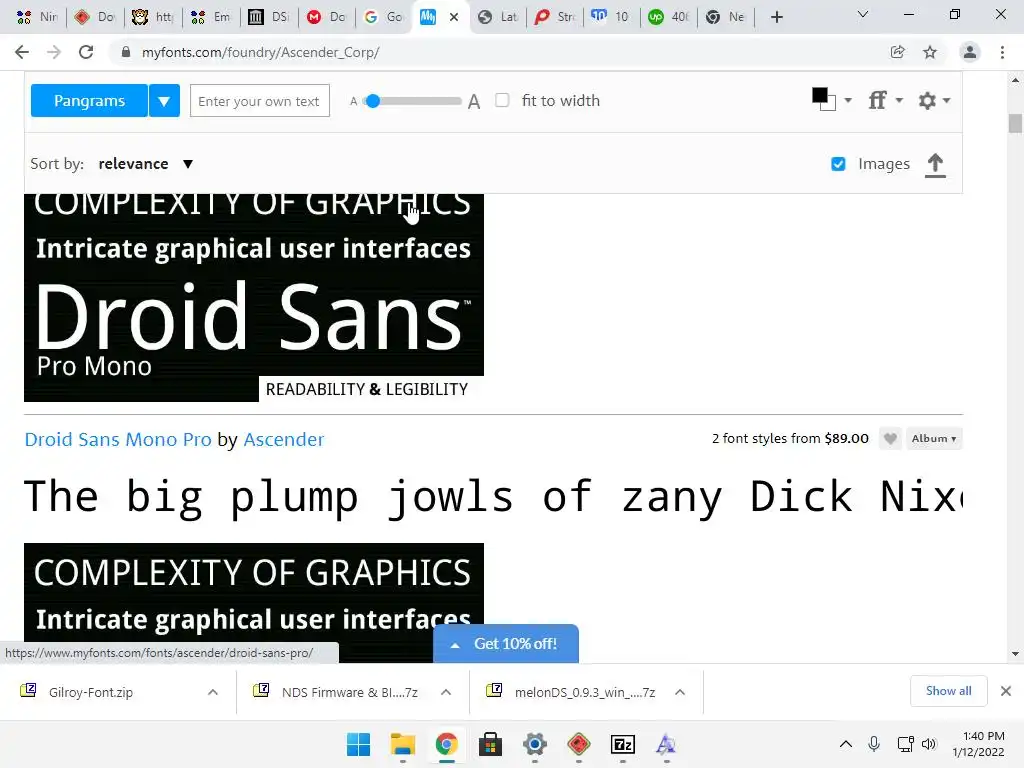This screenshot has height=768, width=1024.
Task: Open the Chrome profile avatar
Action: pyautogui.click(x=970, y=52)
